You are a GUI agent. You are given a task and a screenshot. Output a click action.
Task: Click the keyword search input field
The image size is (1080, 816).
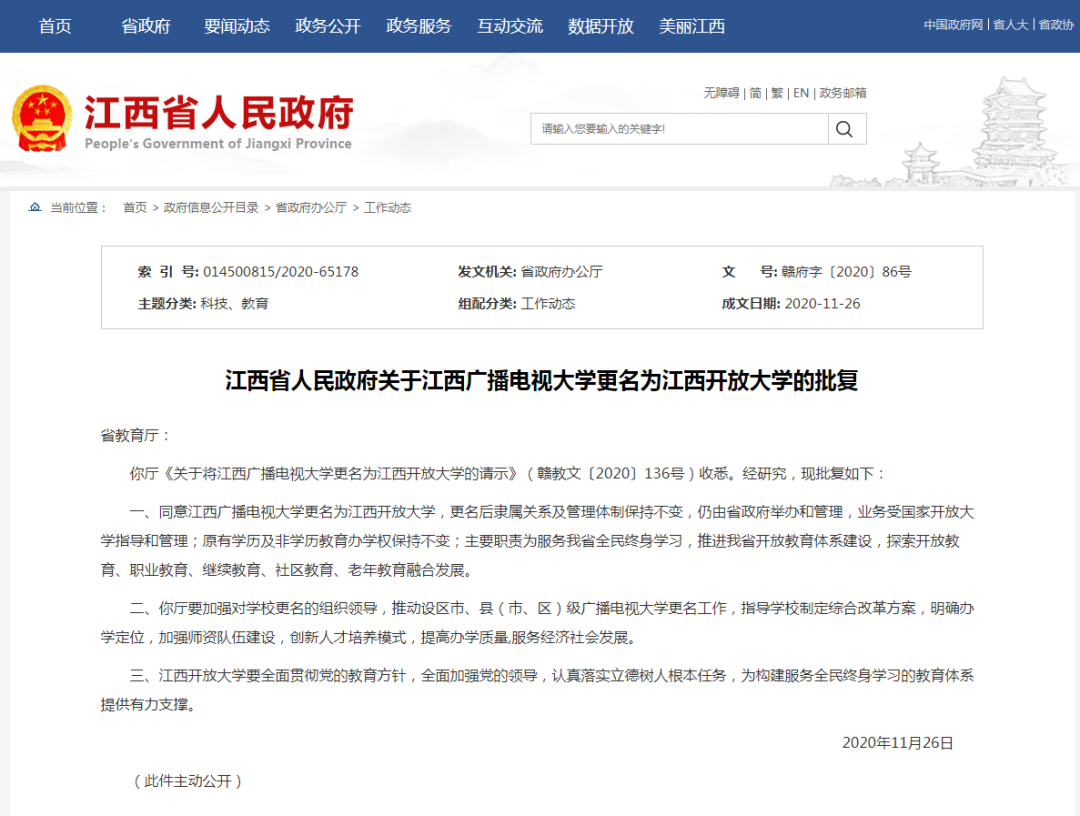(680, 129)
